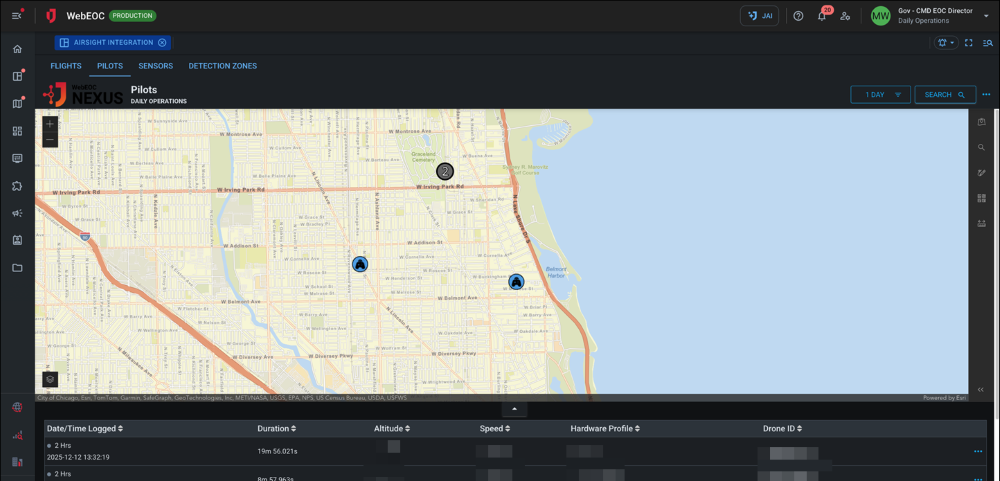Open the Home icon in left sidebar
The image size is (1000, 481).
[x=17, y=49]
